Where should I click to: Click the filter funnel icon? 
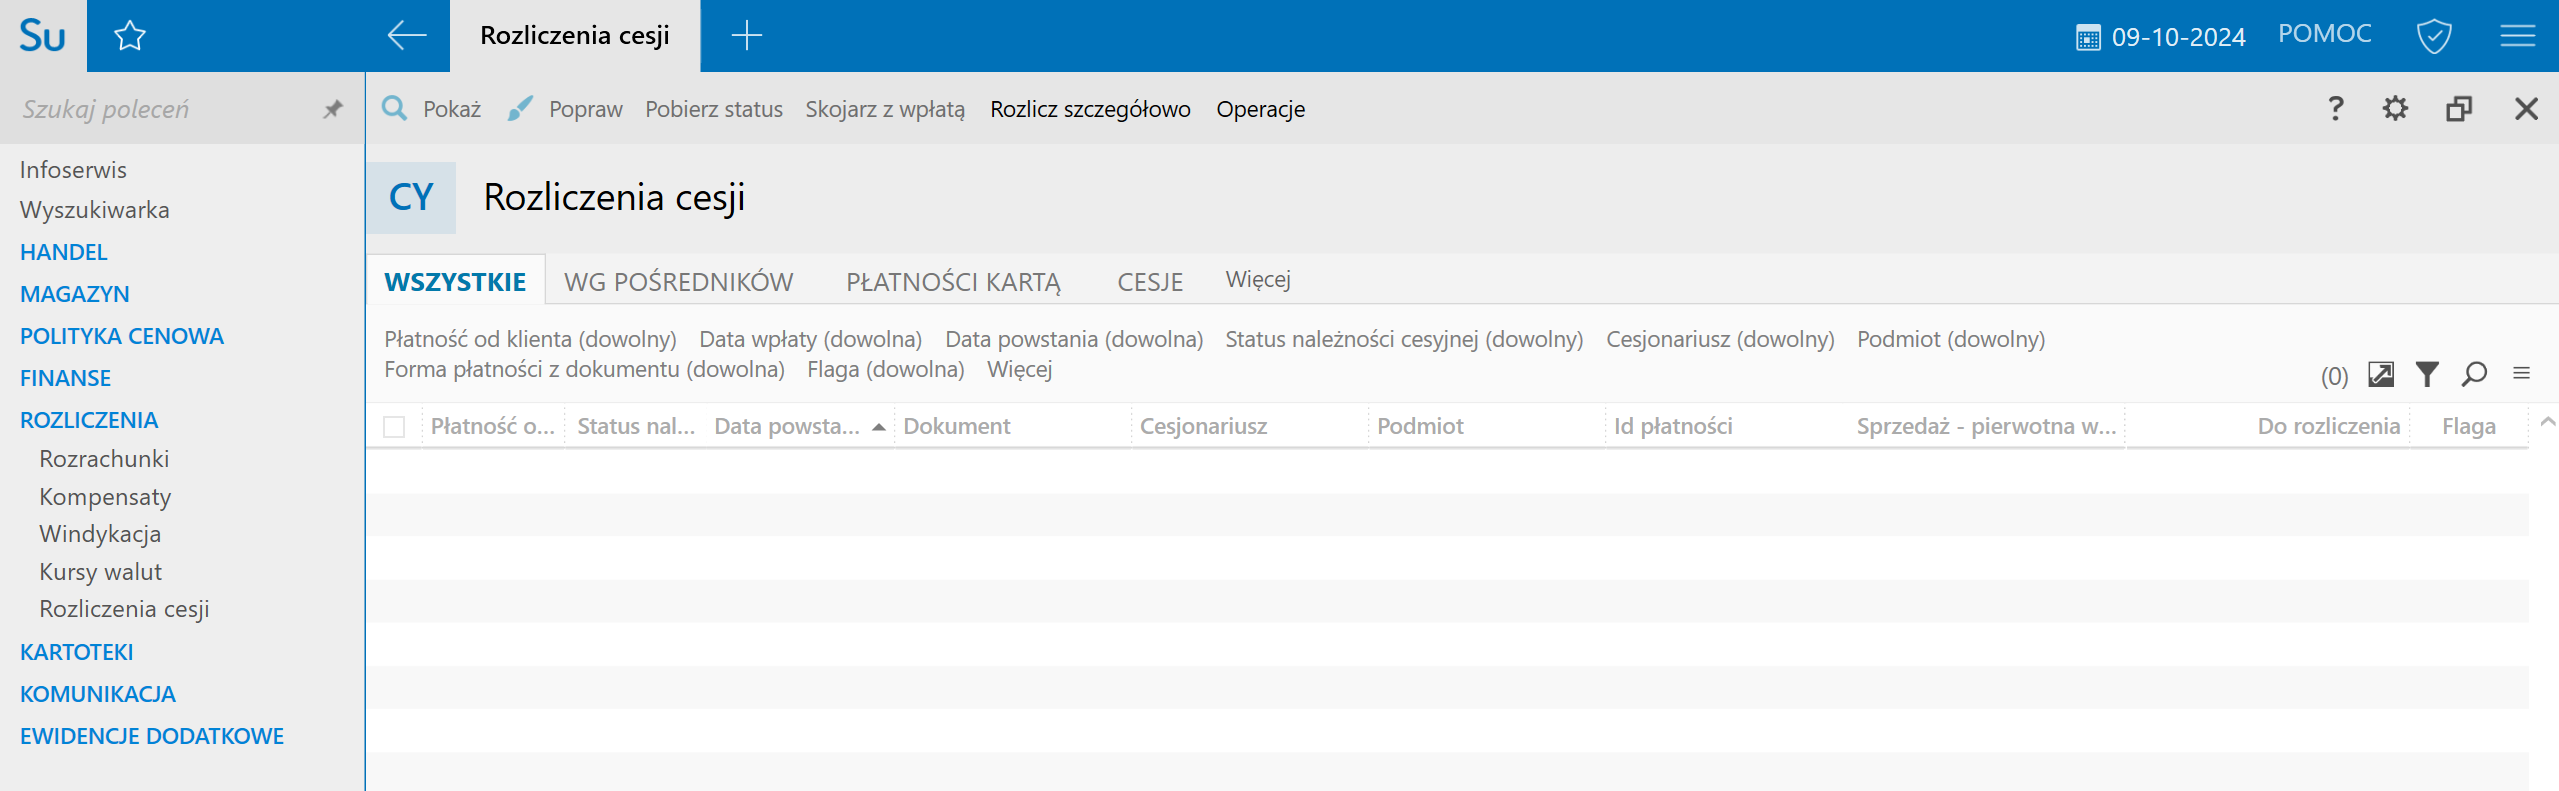(x=2427, y=375)
